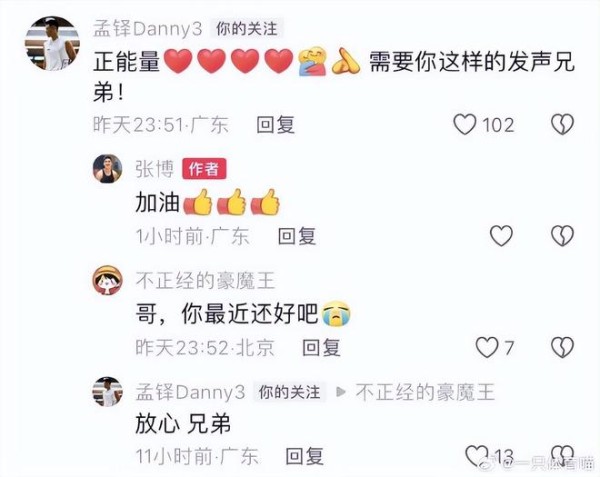Screen dimensions: 600x477
Task: Dislike 不正经的豪魔王's comment
Action: click(x=562, y=347)
